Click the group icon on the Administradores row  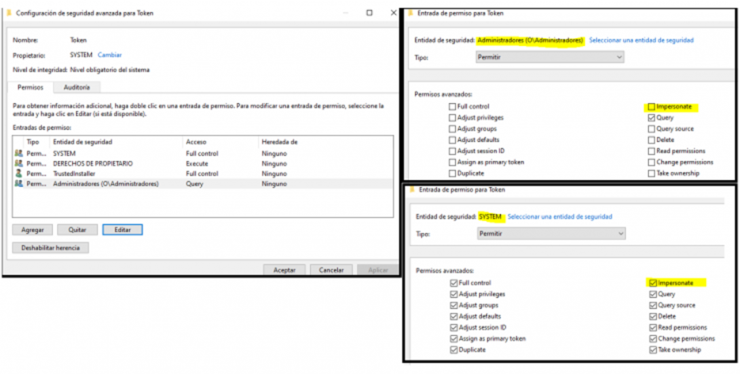[19, 184]
